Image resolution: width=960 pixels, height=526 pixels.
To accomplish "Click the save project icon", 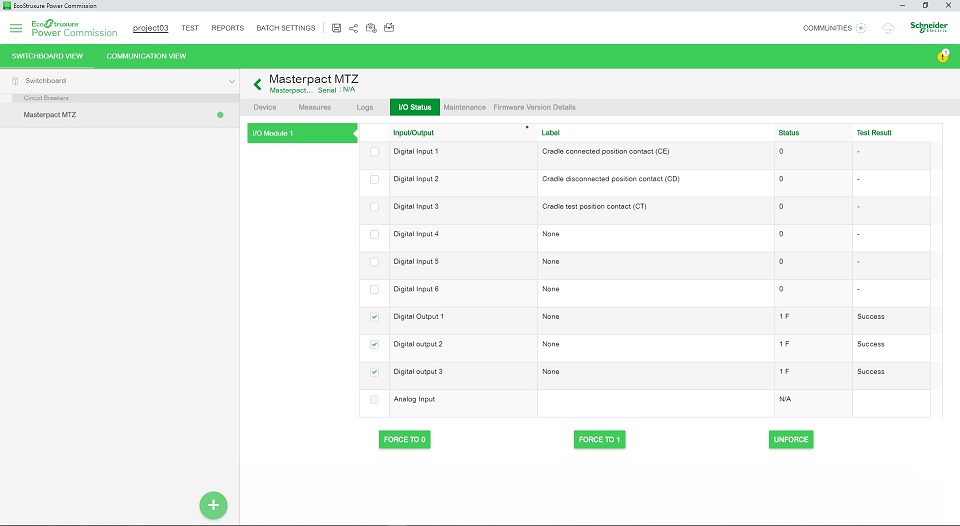I will 336,28.
